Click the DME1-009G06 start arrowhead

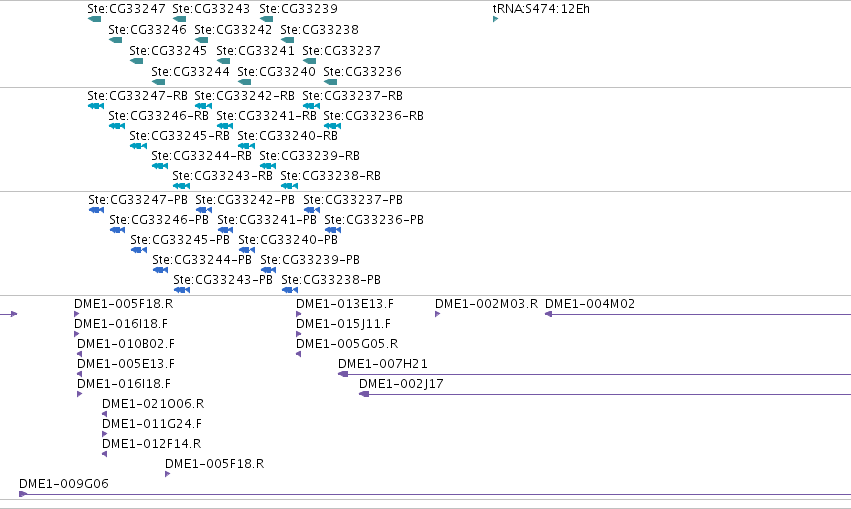(23, 494)
